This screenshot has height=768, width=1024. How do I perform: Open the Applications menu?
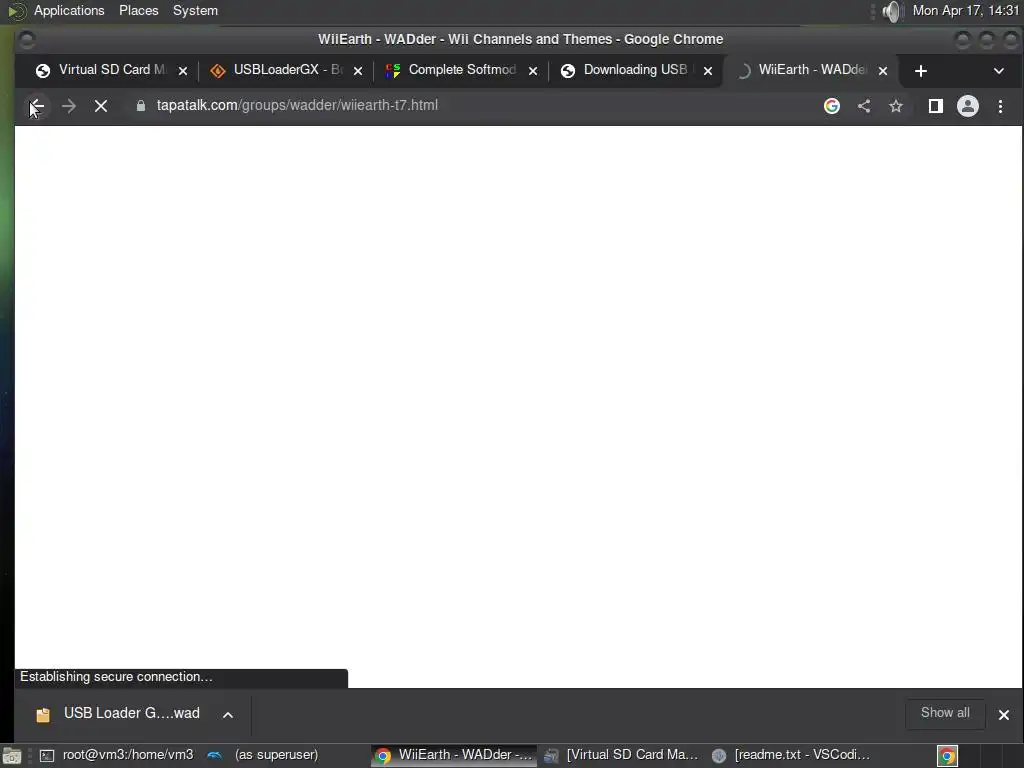point(69,10)
